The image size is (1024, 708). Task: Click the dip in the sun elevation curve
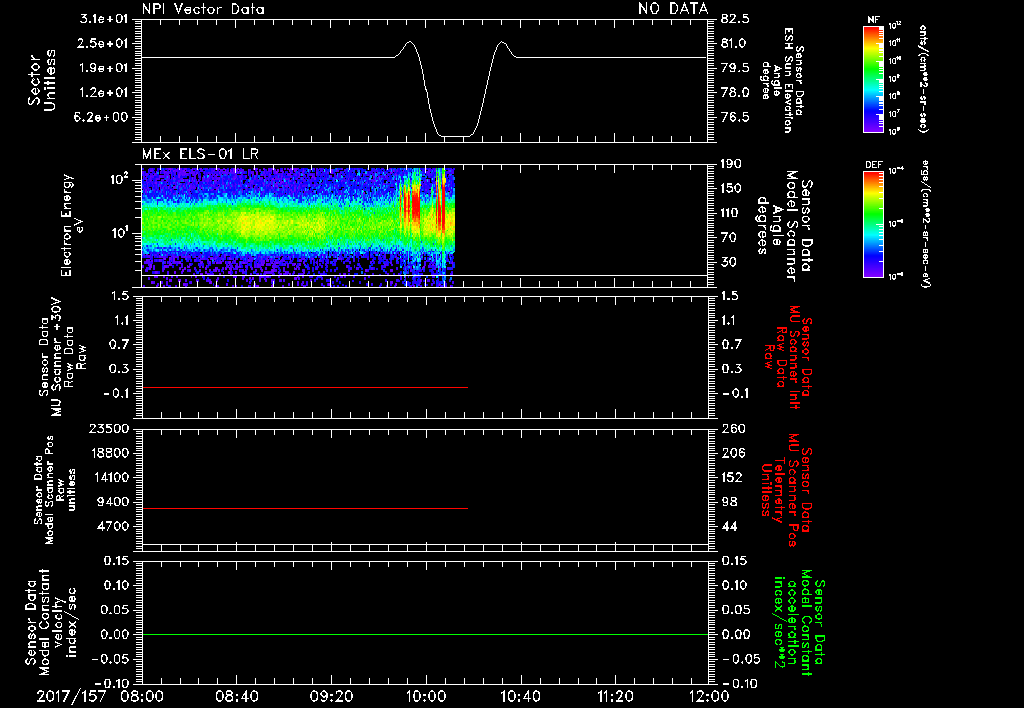coord(455,135)
